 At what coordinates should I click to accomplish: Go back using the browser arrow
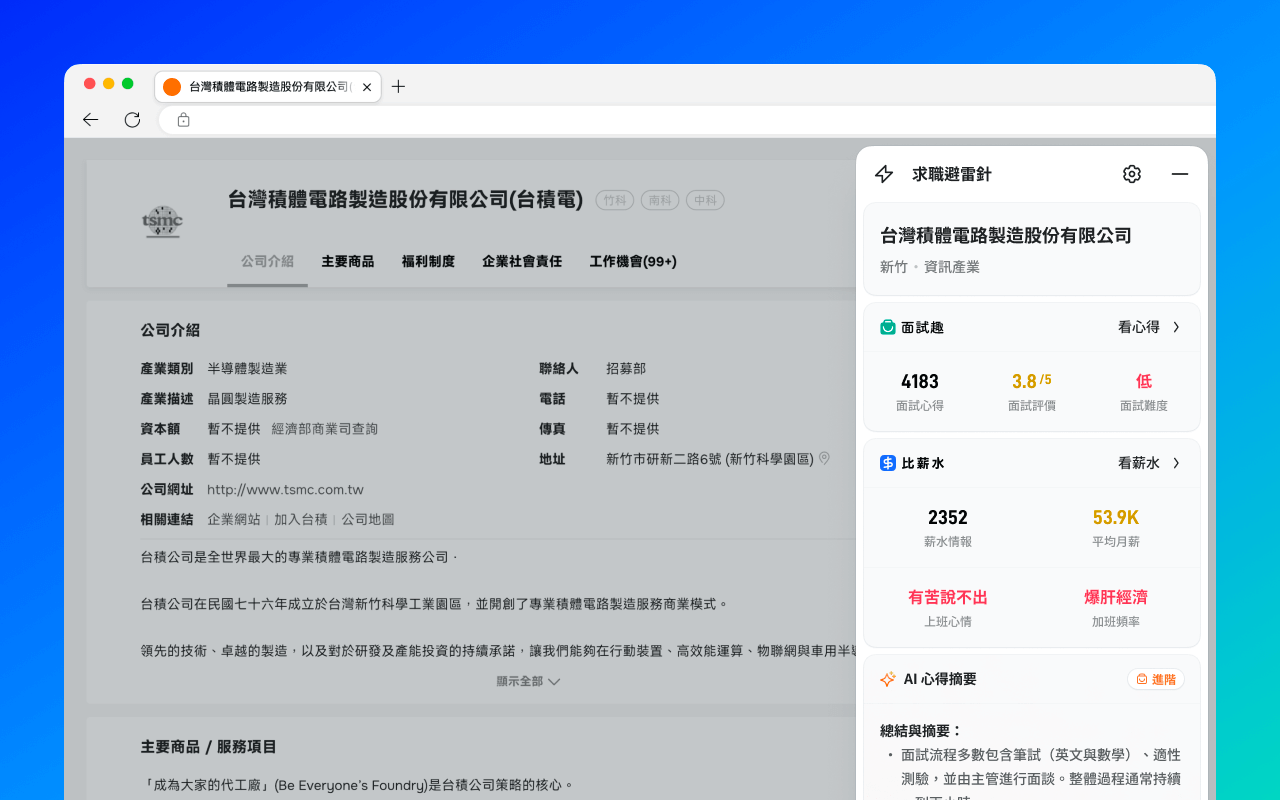90,119
